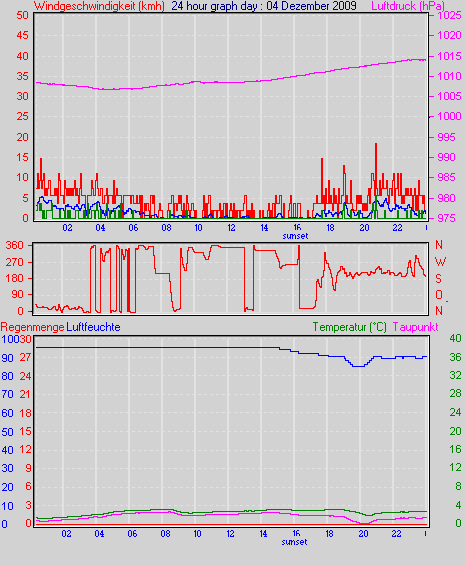Click the green '28' temperature axis value
The image size is (465, 566).
[455, 393]
